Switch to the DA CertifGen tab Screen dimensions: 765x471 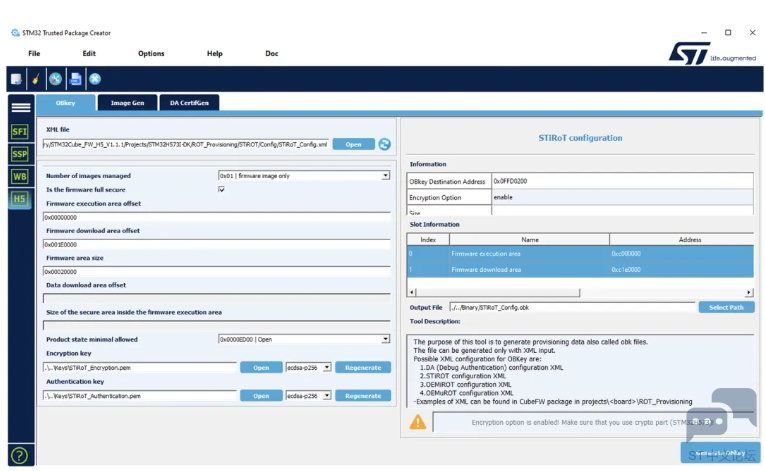click(x=189, y=103)
